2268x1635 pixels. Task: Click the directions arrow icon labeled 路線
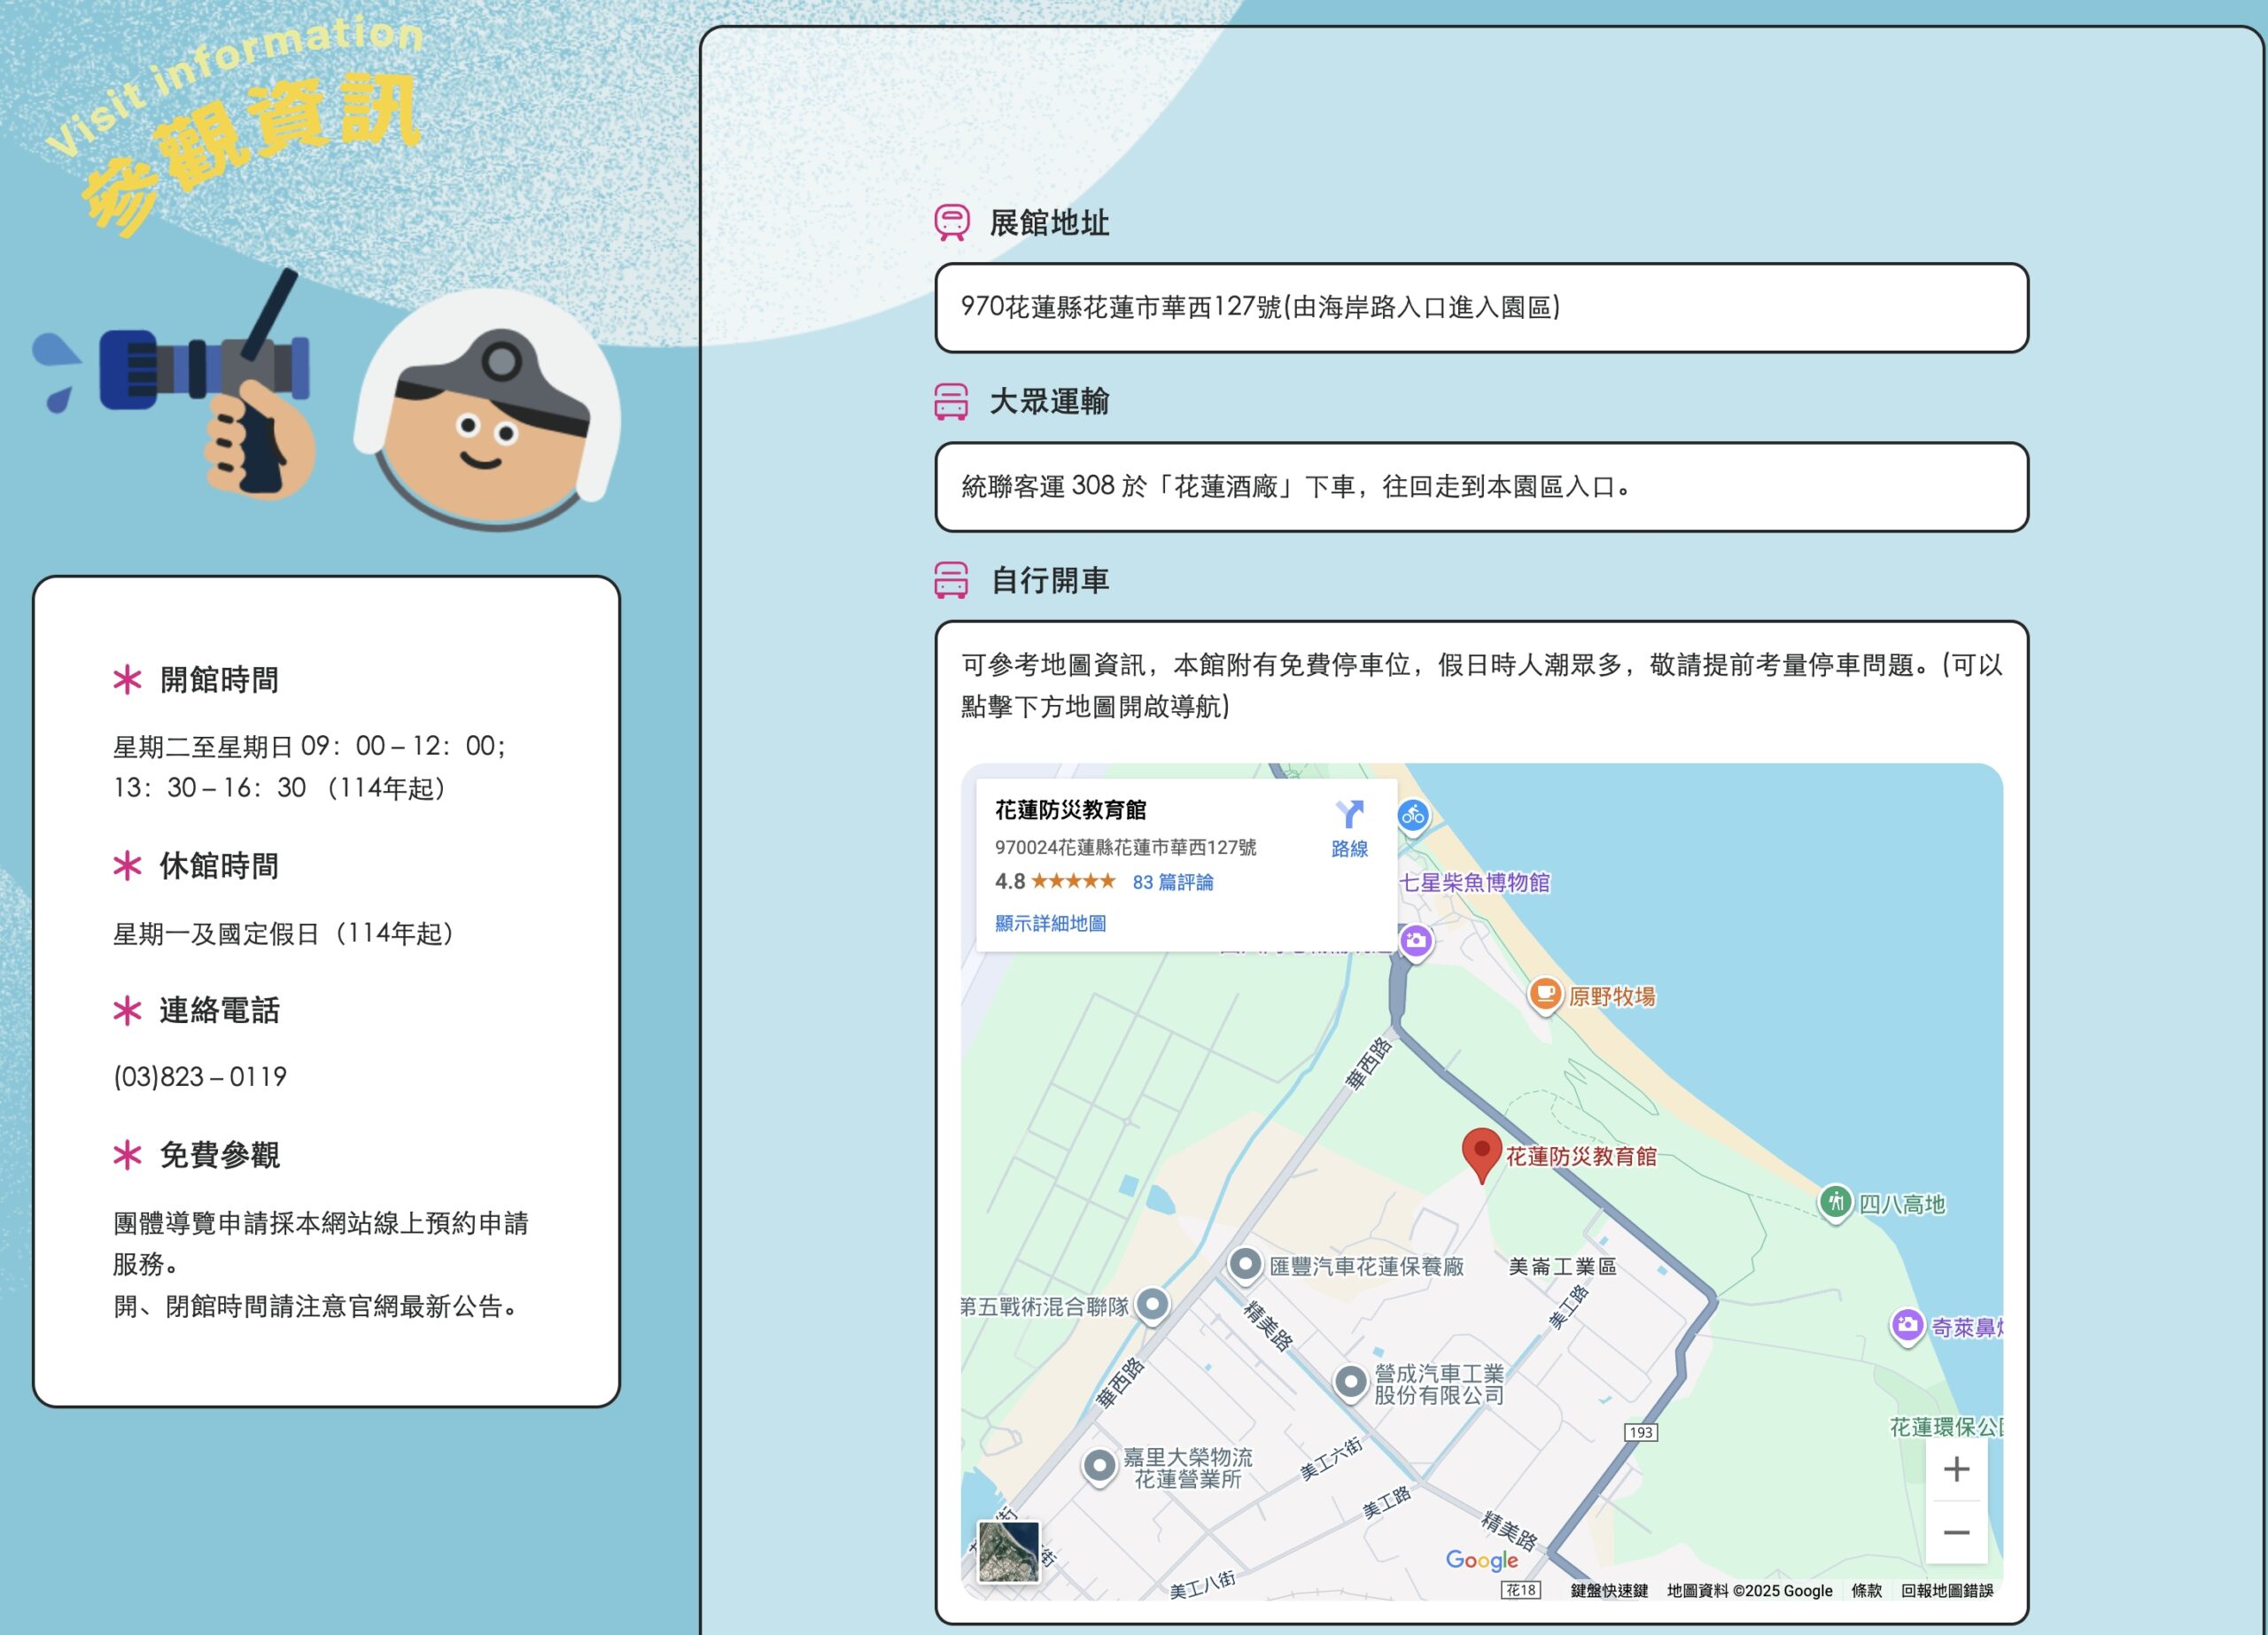[1349, 814]
